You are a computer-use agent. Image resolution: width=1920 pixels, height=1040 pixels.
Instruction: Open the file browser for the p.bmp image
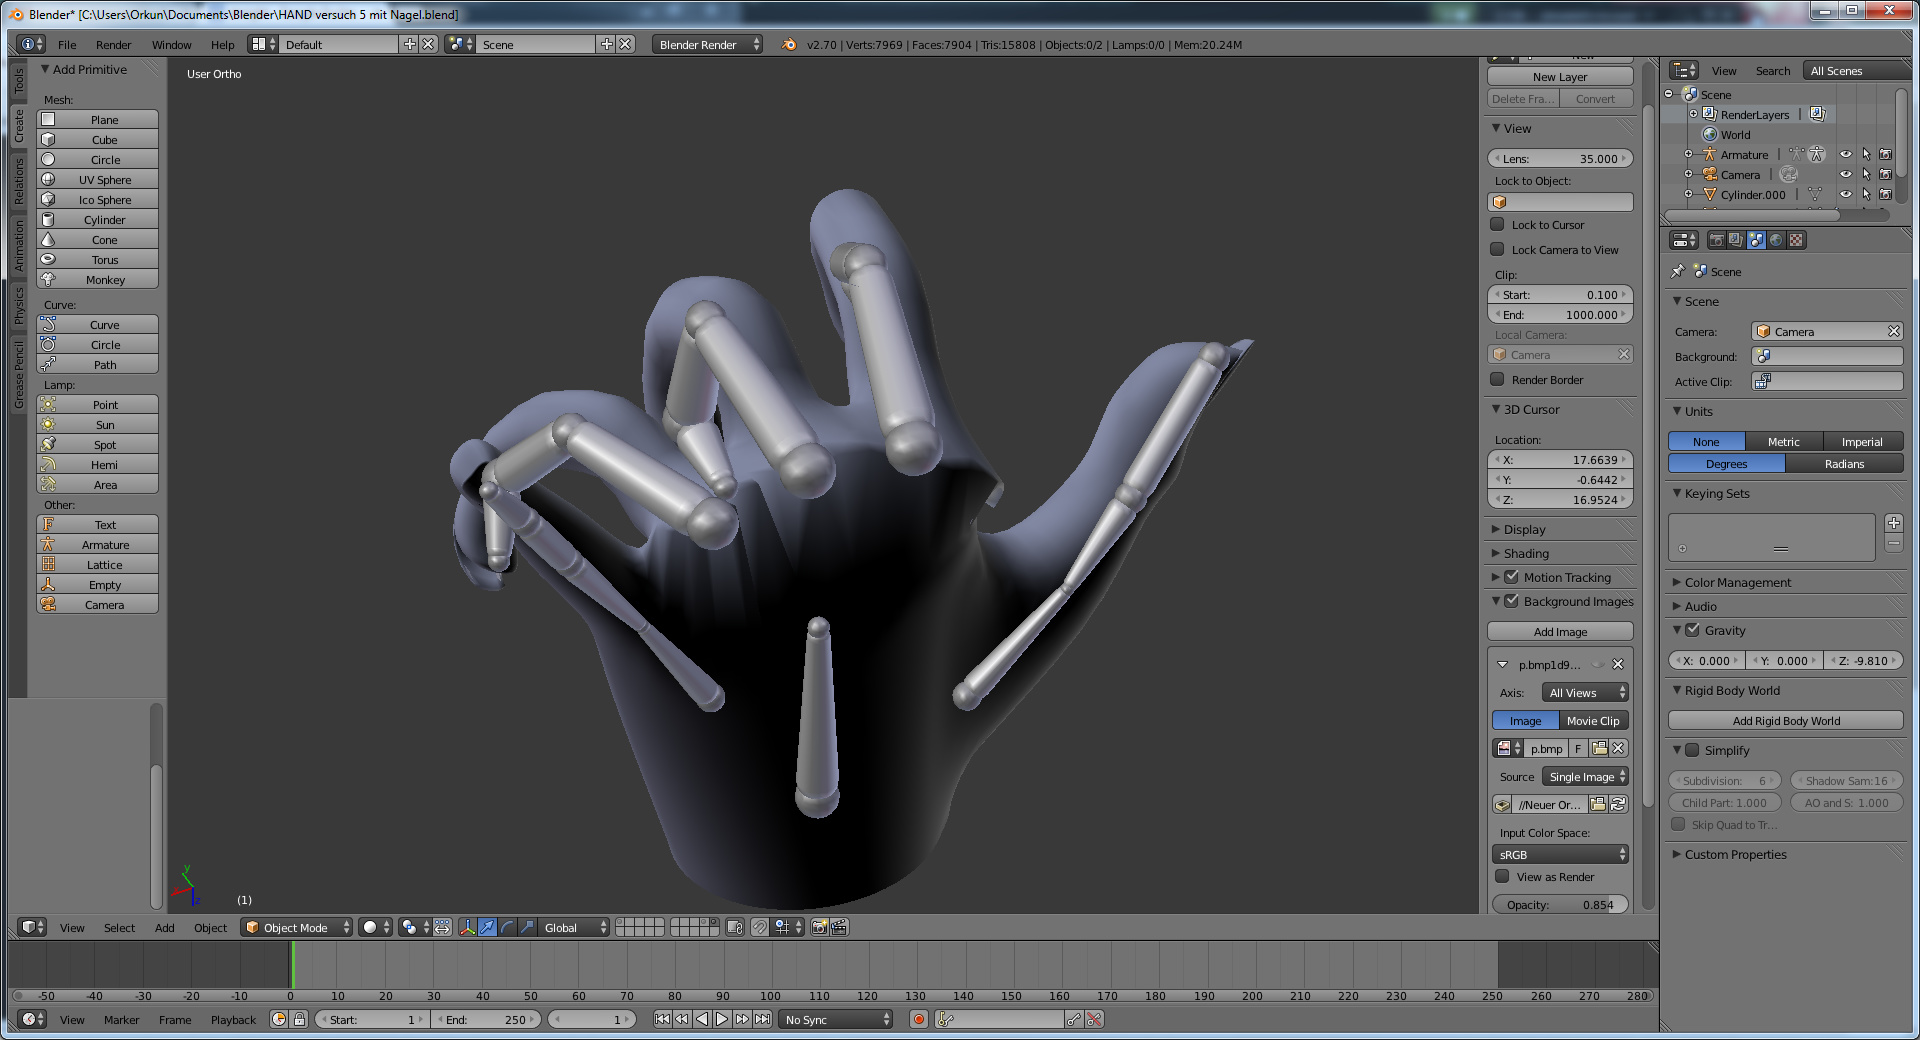1599,748
